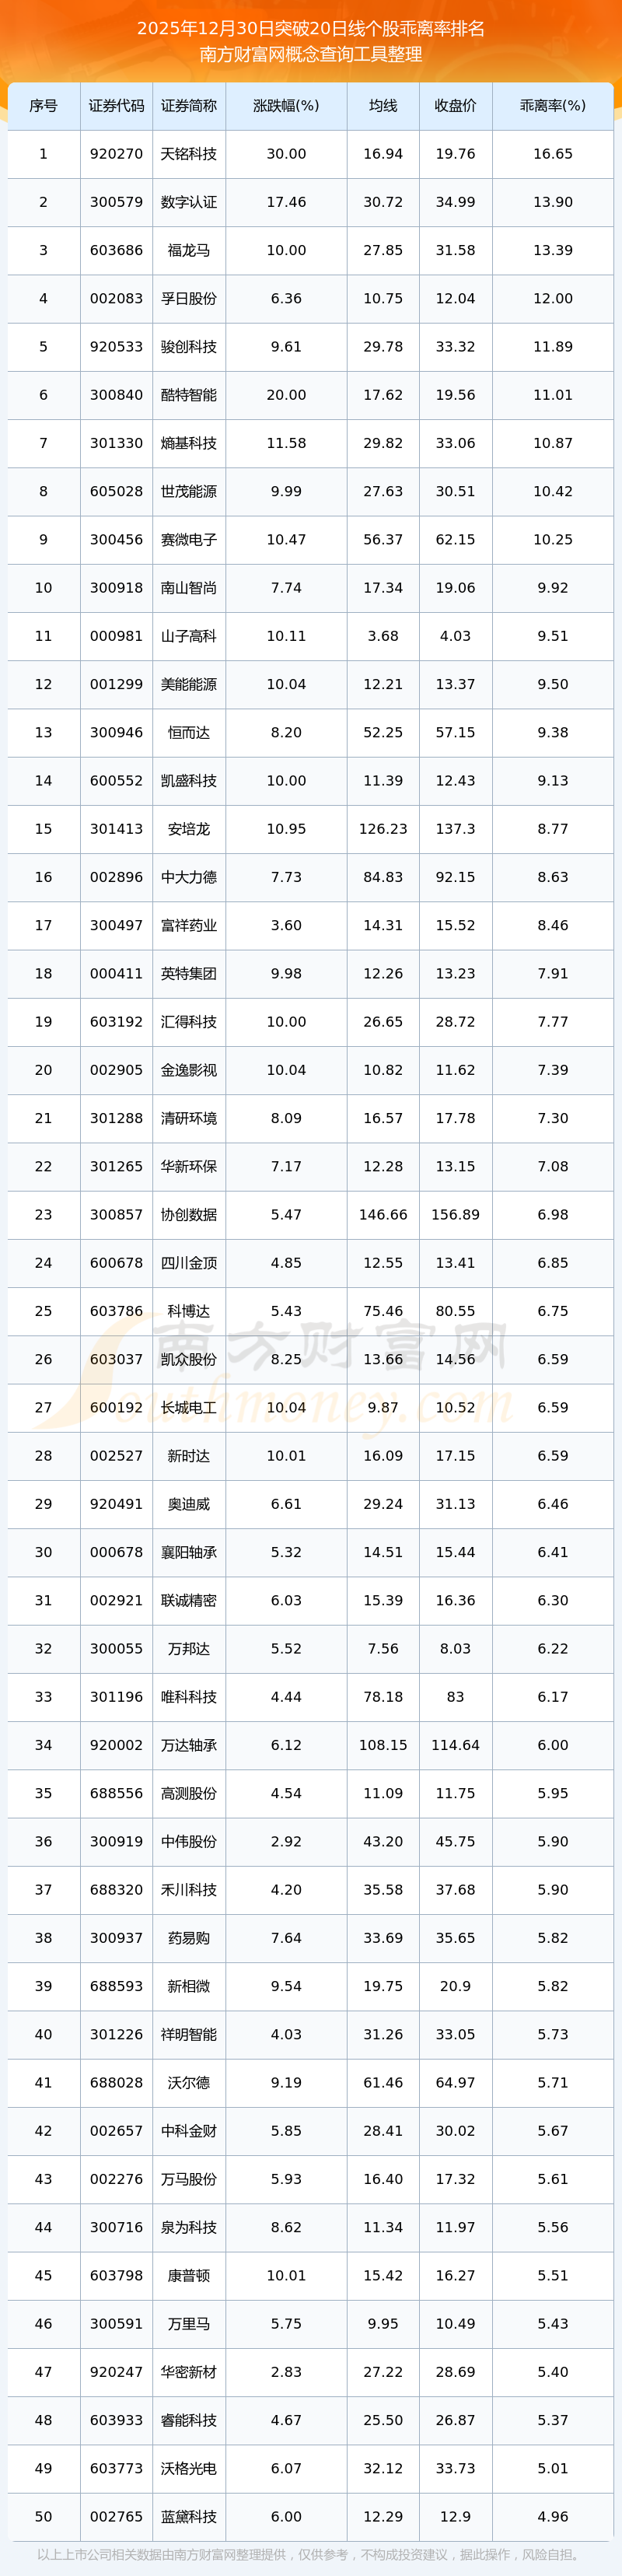The width and height of the screenshot is (622, 2576).
Task: Click stock name 恒而达
Action: (189, 732)
